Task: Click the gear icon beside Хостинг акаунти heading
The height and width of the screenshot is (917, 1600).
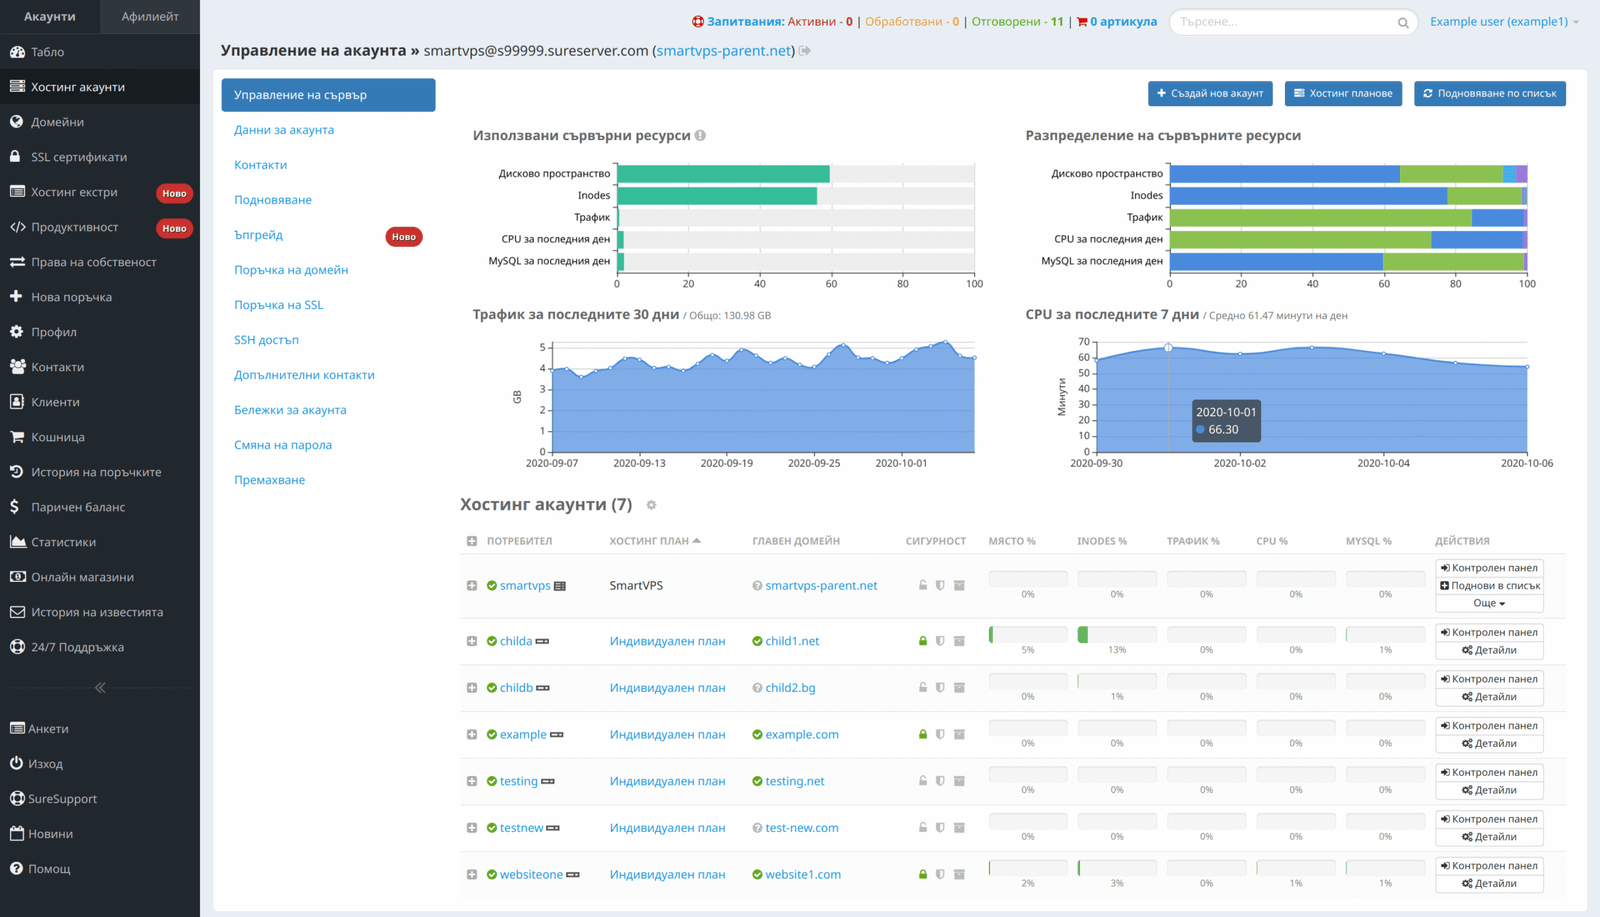Action: pos(651,505)
